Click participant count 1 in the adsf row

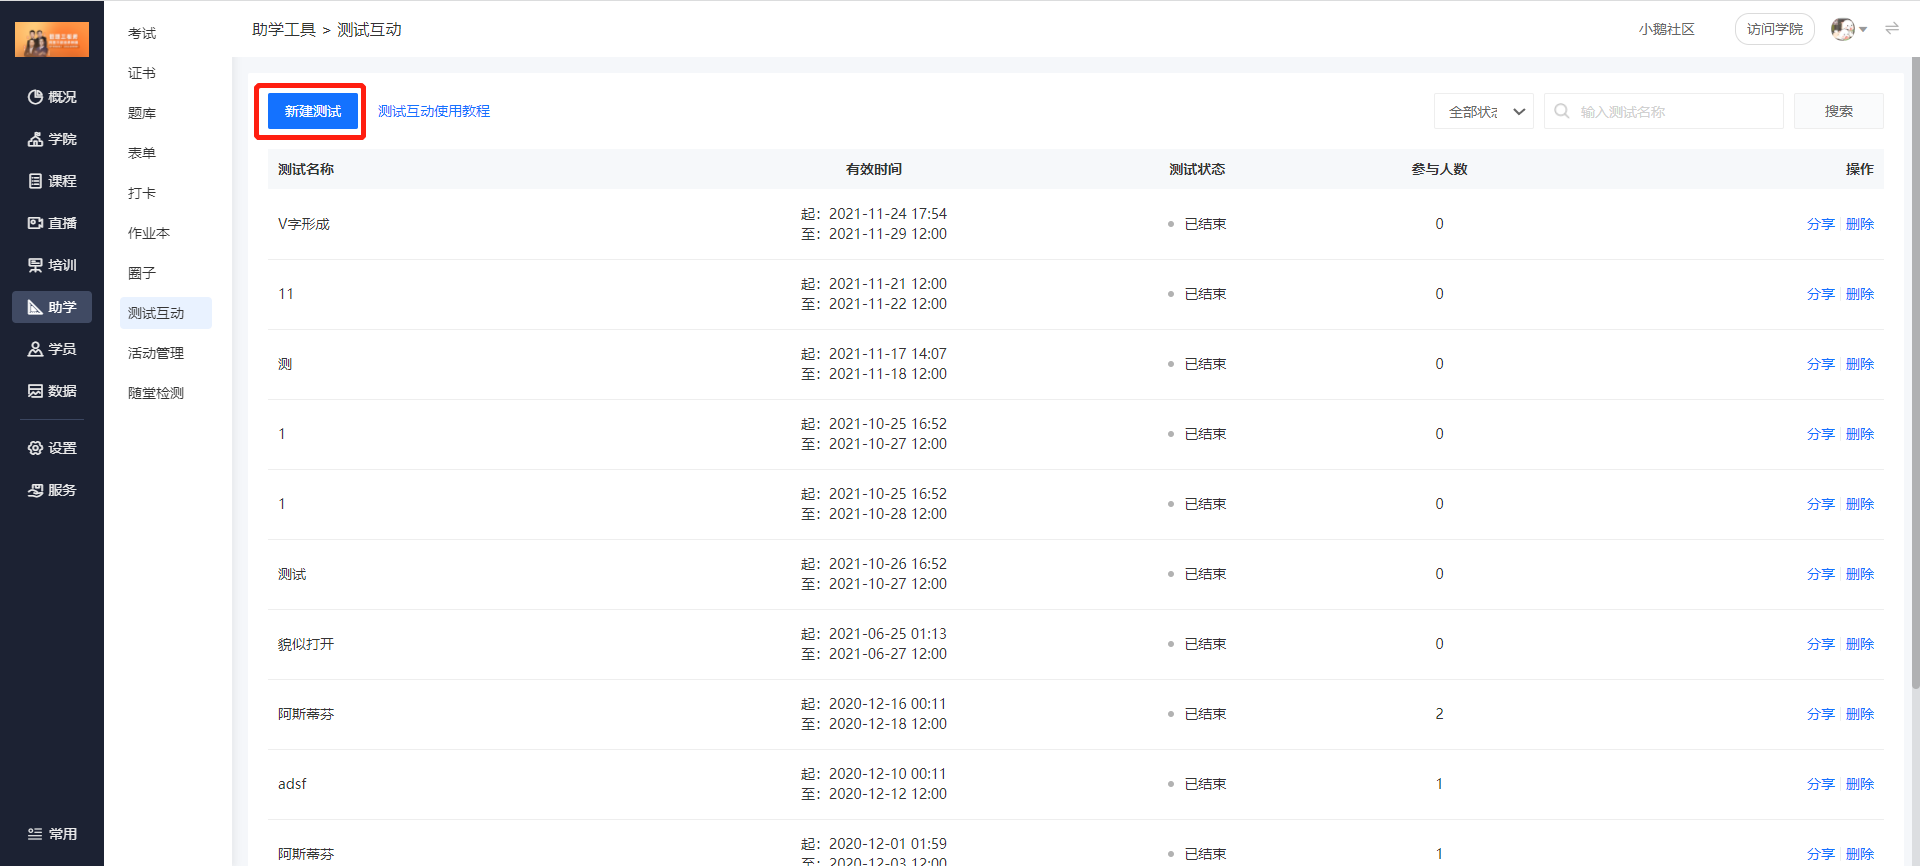click(1439, 784)
